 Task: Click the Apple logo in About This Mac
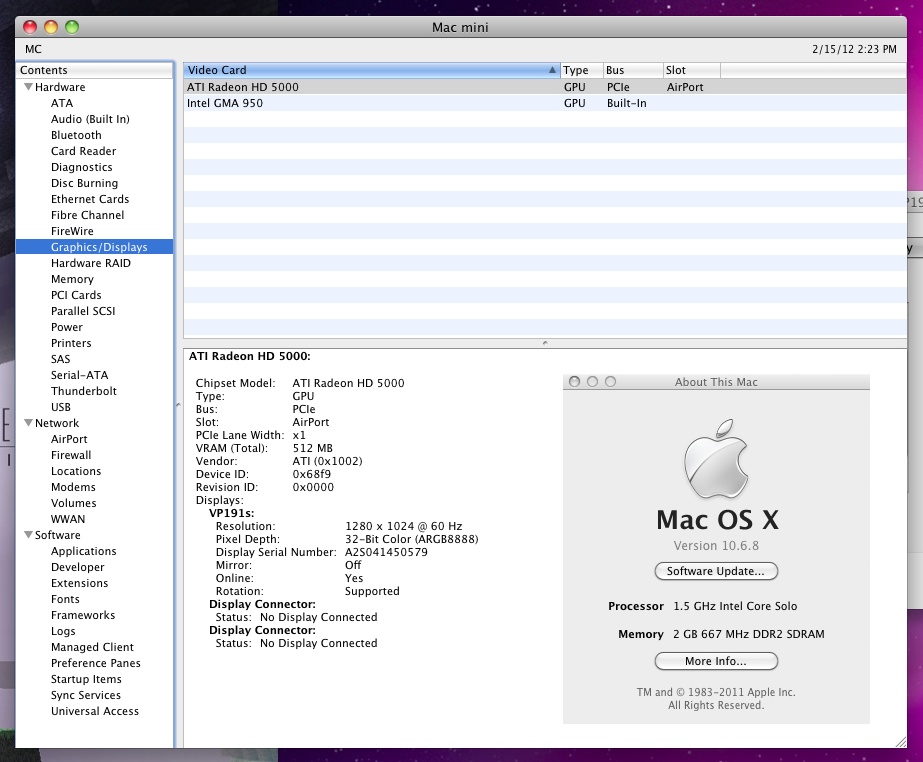(716, 459)
